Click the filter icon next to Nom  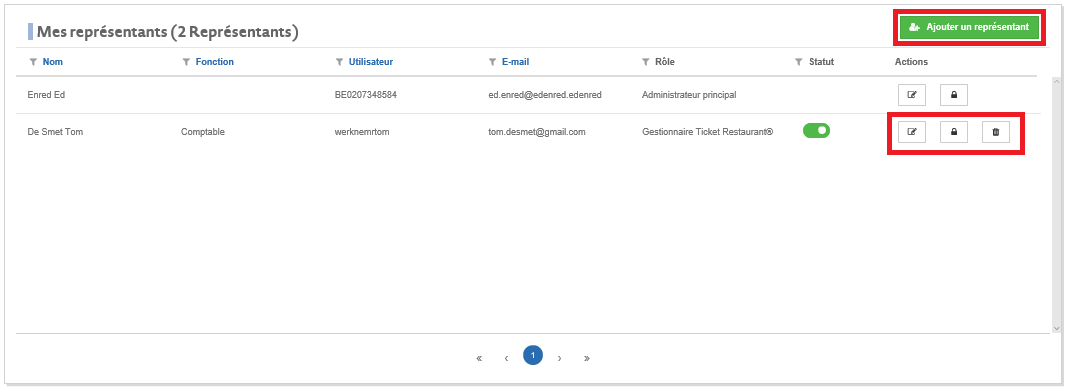[33, 62]
